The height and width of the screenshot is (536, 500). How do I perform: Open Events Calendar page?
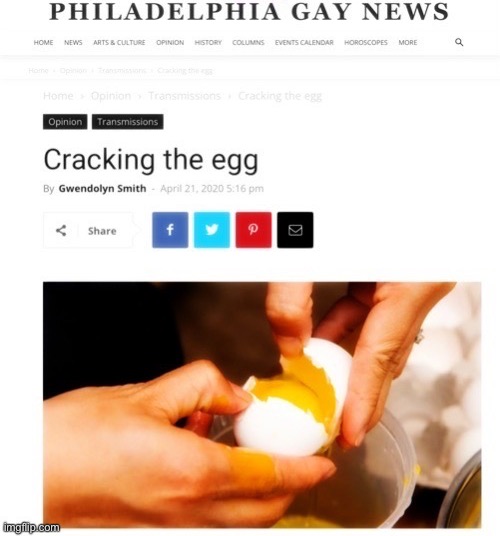(x=304, y=42)
